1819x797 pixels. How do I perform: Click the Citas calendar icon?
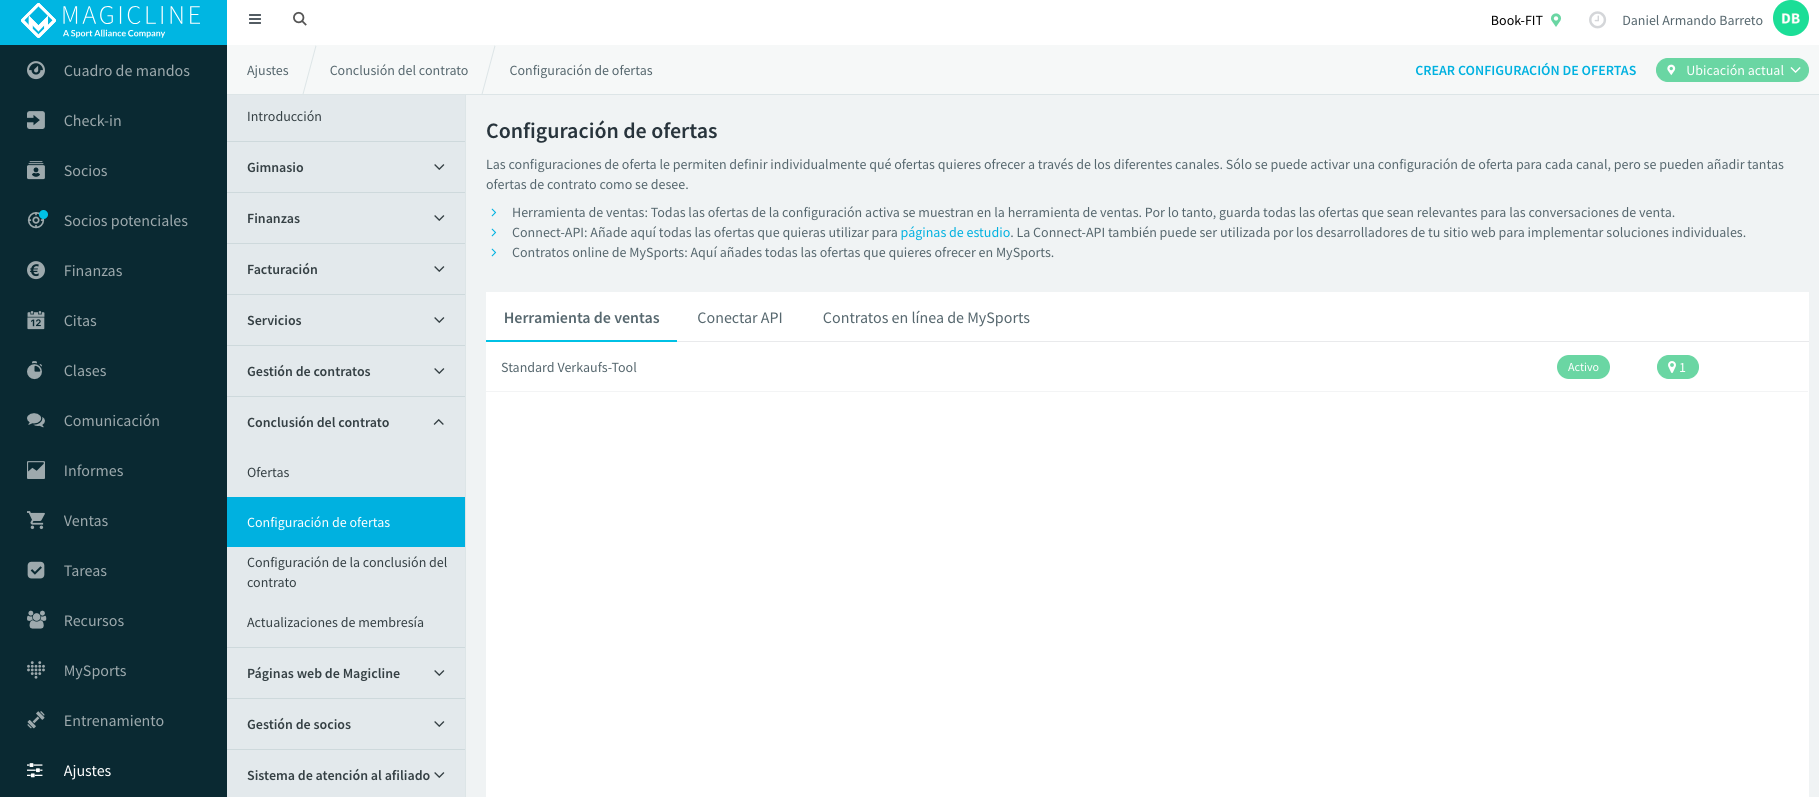(x=36, y=320)
